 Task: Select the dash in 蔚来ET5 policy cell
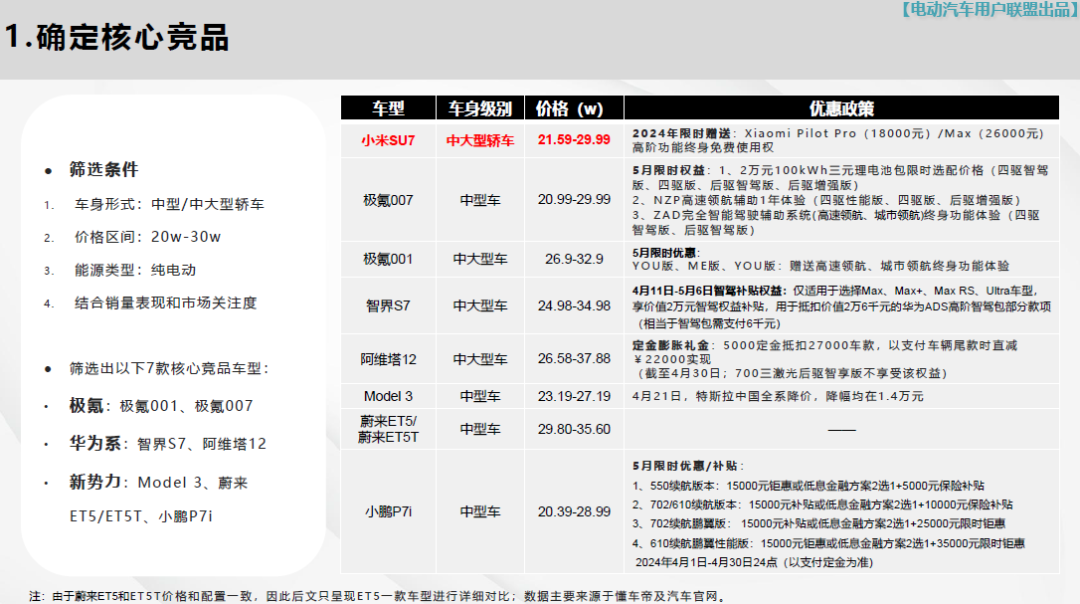(842, 430)
